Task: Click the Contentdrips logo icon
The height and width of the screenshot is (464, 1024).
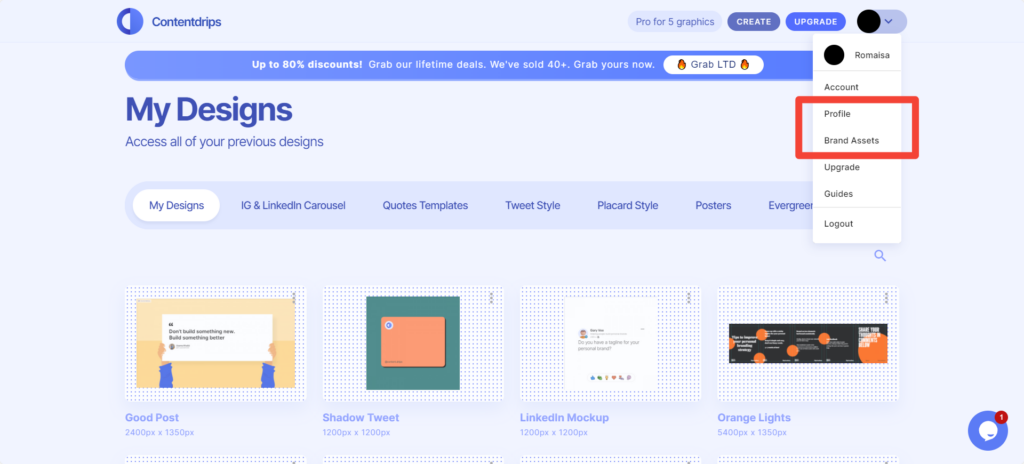Action: [x=130, y=20]
